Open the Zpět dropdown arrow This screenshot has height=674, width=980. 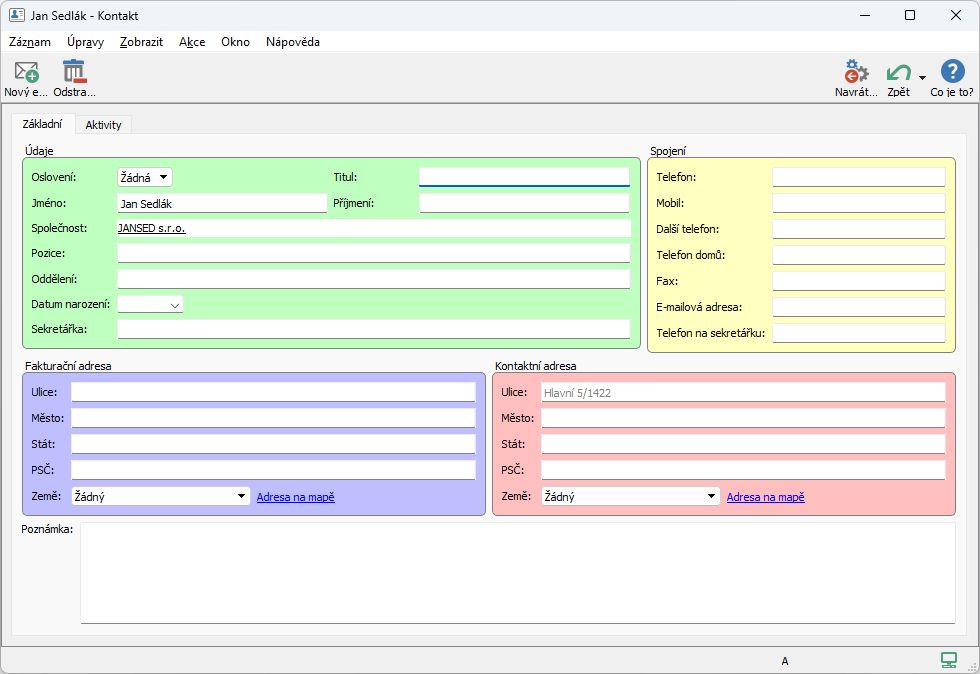tap(922, 77)
